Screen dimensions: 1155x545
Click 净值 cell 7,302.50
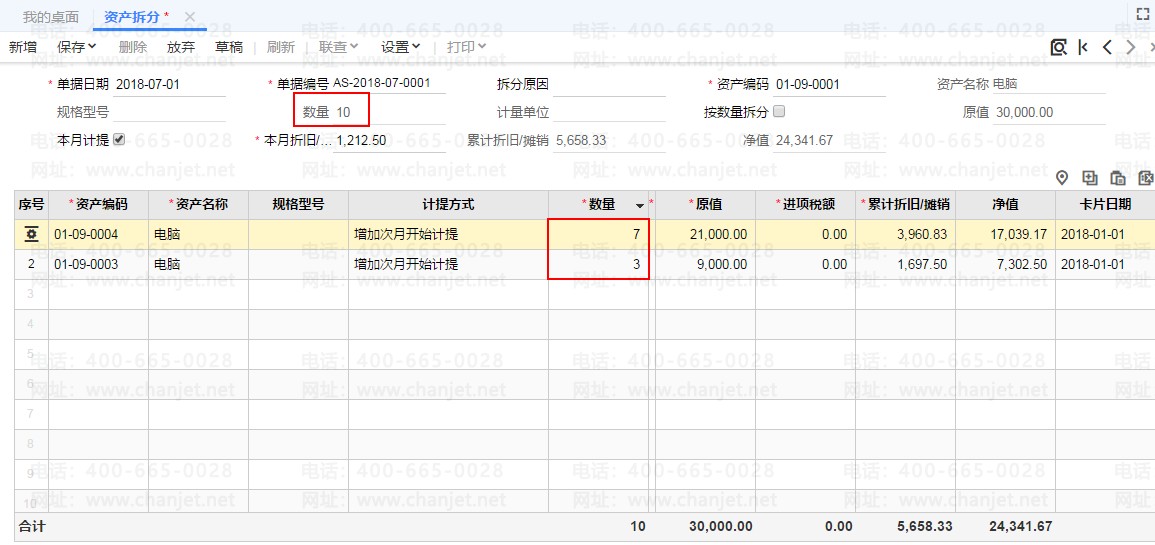(x=1005, y=264)
